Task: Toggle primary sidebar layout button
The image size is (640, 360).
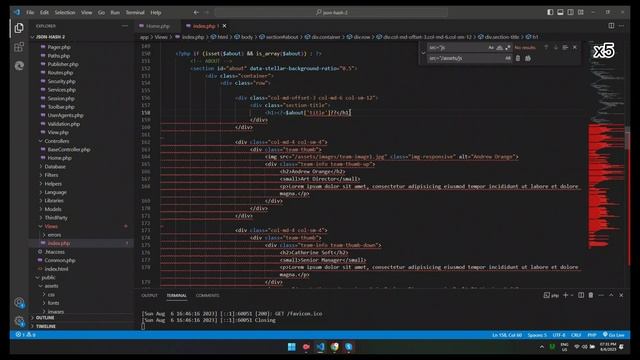Action: pyautogui.click(x=550, y=12)
